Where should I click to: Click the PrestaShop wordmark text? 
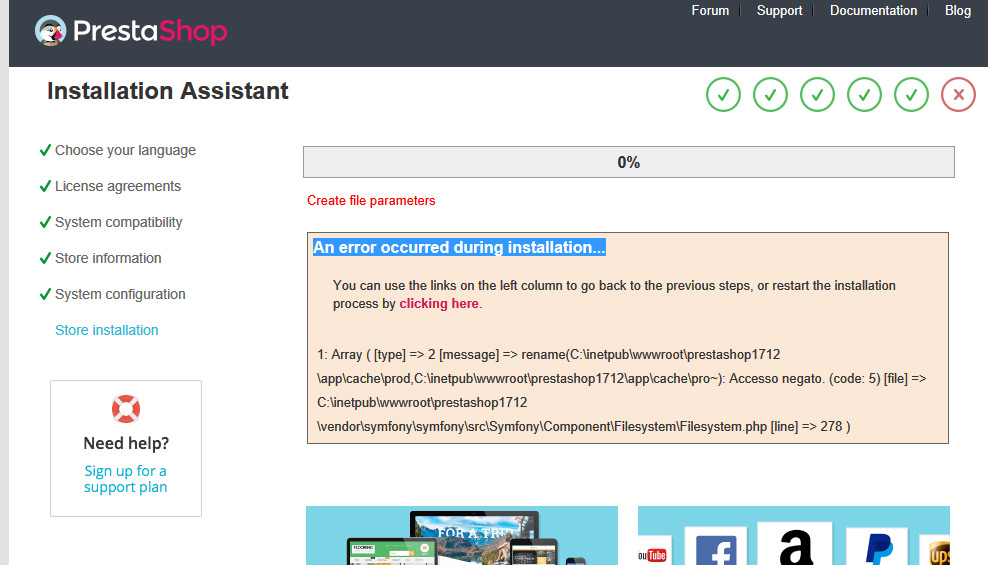(x=150, y=31)
